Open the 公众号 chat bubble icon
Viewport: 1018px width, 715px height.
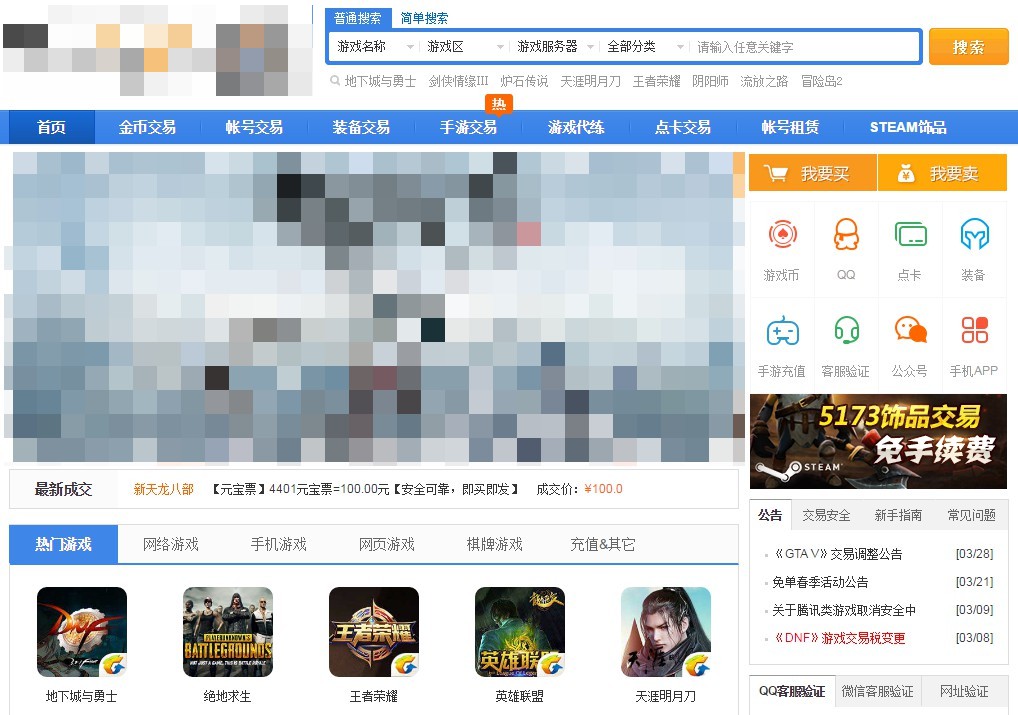click(x=909, y=331)
